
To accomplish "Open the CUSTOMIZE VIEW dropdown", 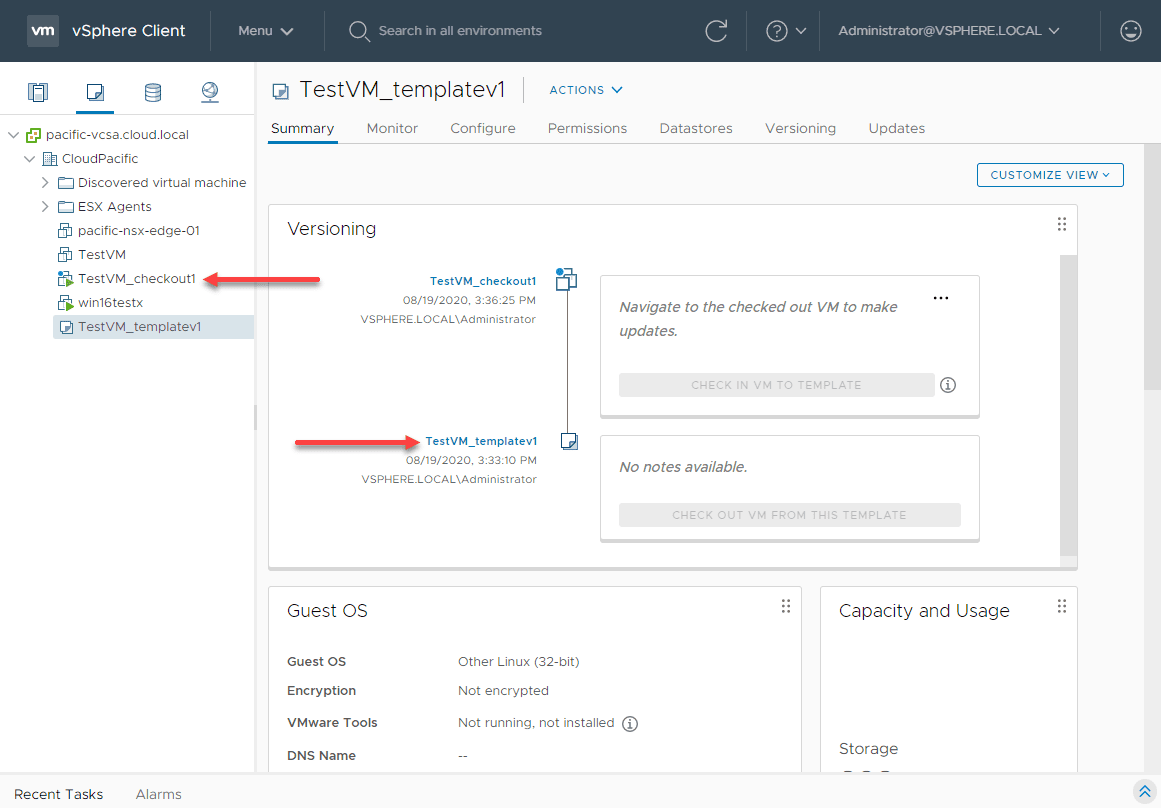I will click(1049, 174).
